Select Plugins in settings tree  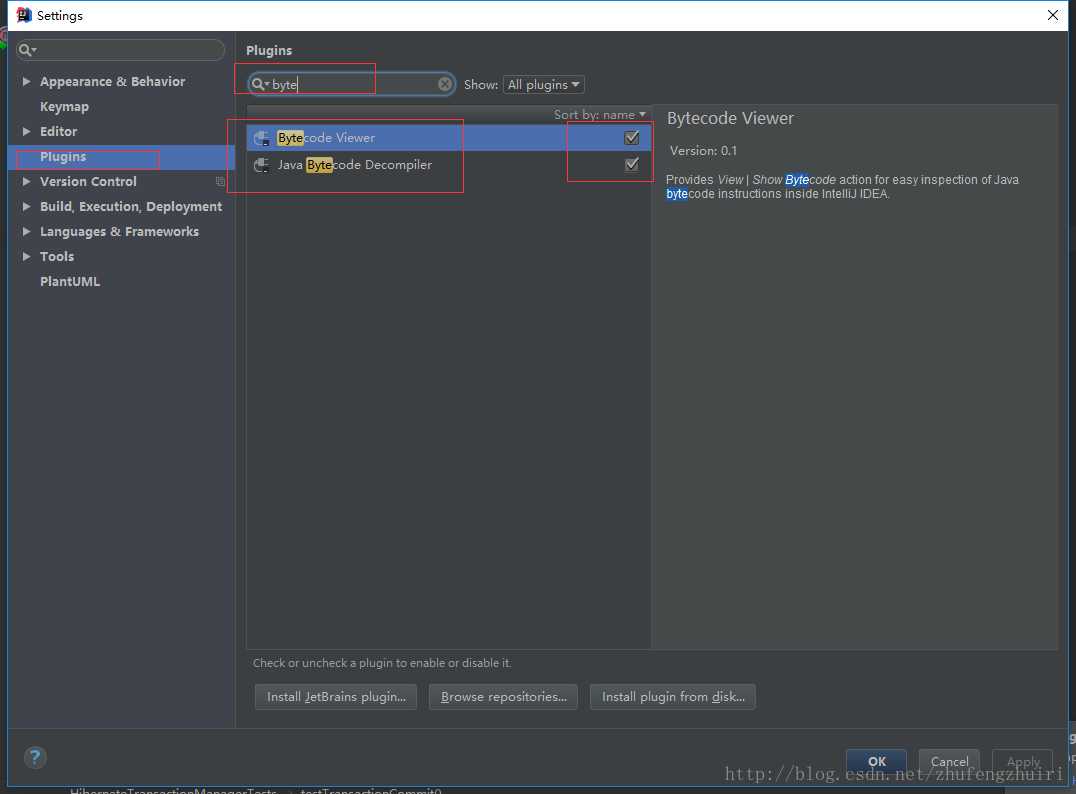(x=63, y=156)
